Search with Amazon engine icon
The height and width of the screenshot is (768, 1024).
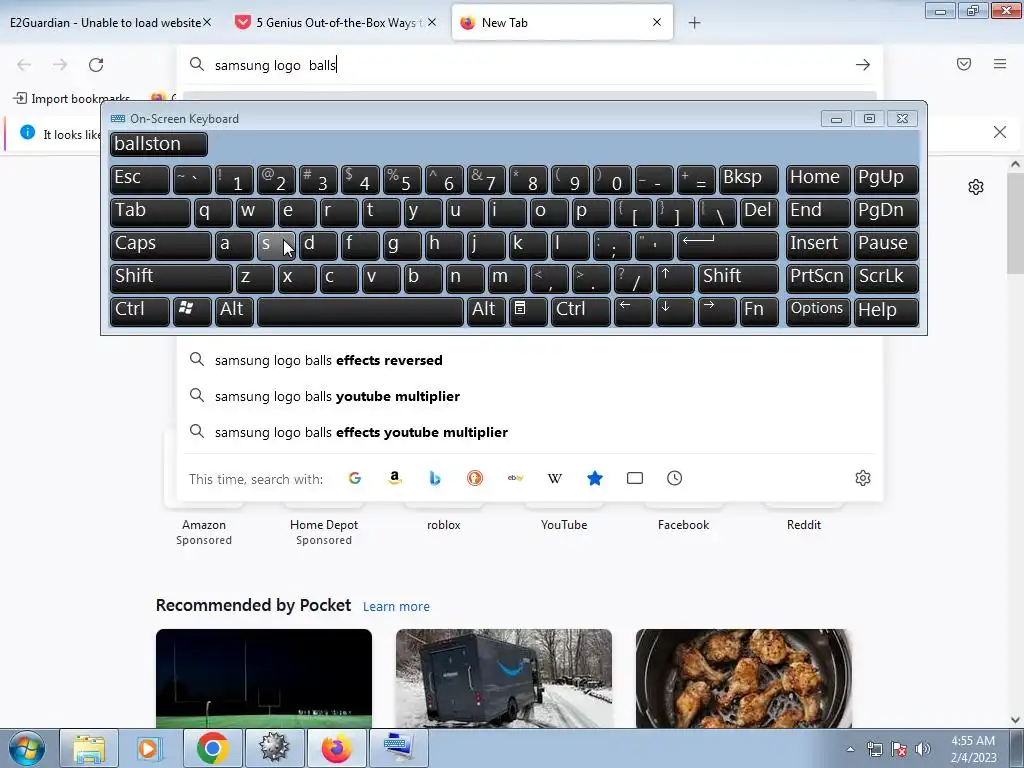(x=394, y=478)
